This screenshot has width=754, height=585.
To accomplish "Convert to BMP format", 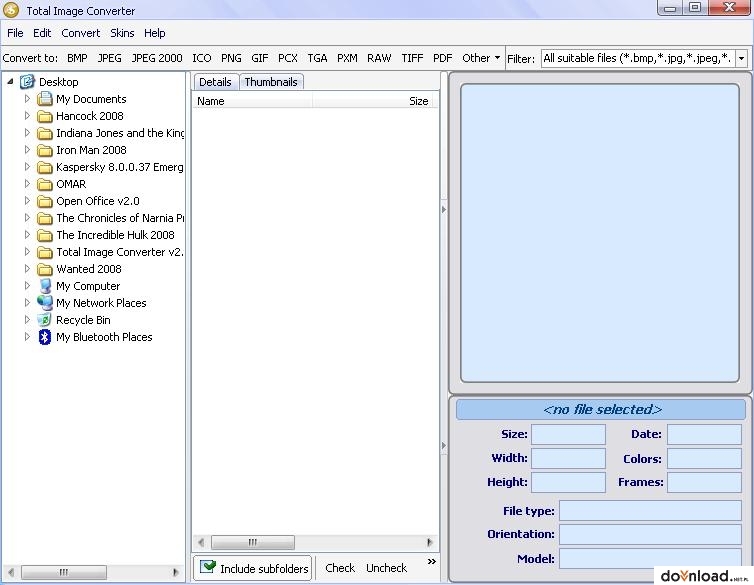I will pos(77,58).
